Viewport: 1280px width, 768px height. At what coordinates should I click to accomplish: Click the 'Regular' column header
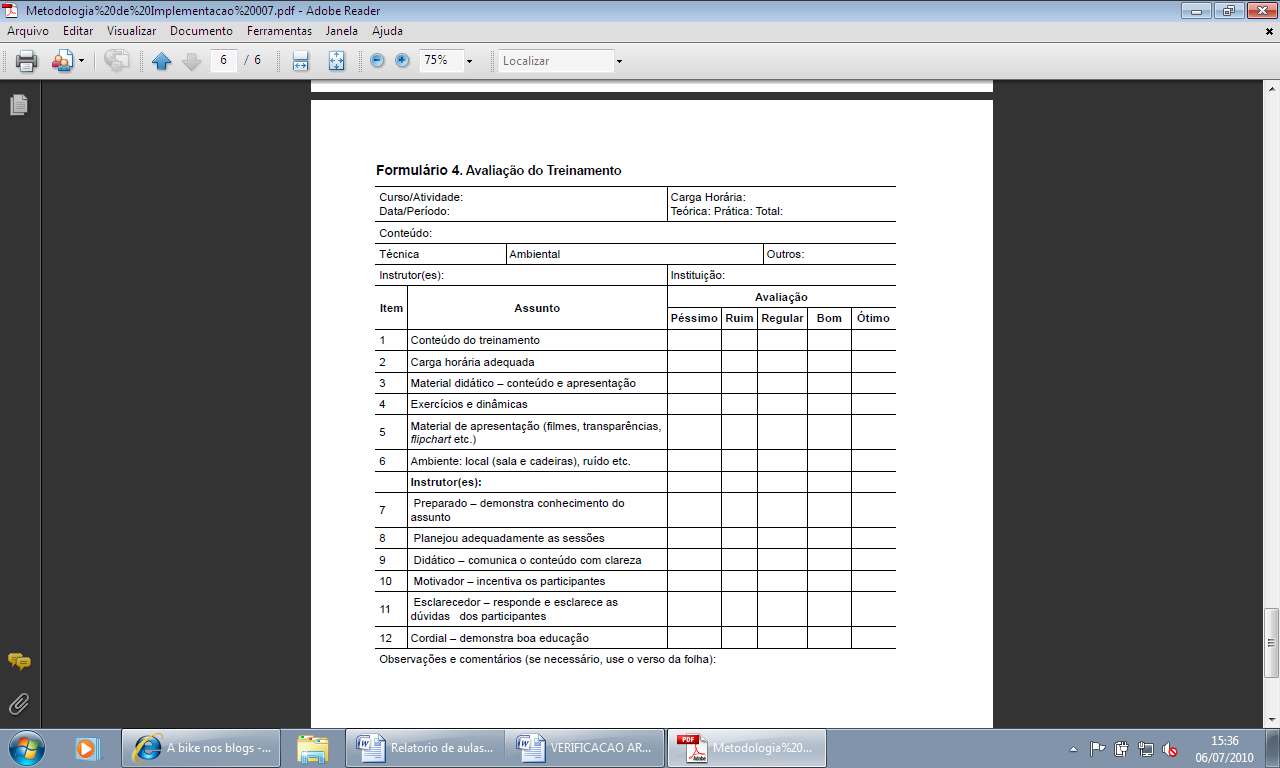tap(782, 318)
